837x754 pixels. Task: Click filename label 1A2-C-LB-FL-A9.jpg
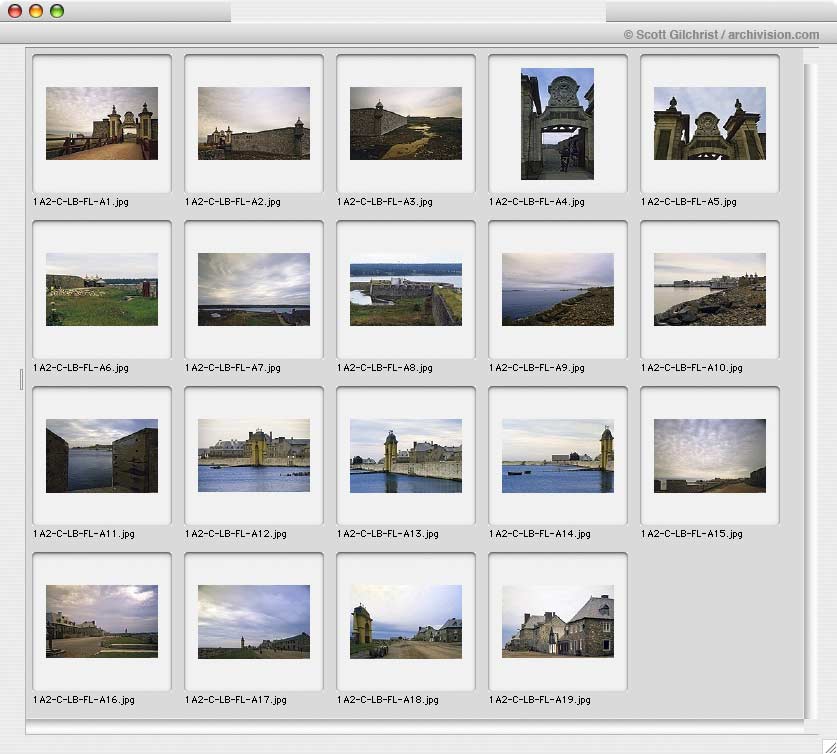coord(537,368)
